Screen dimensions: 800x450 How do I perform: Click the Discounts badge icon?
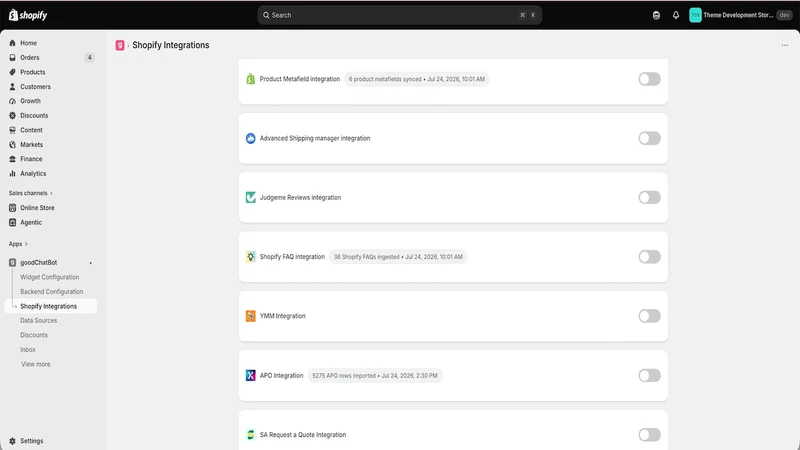(x=12, y=115)
